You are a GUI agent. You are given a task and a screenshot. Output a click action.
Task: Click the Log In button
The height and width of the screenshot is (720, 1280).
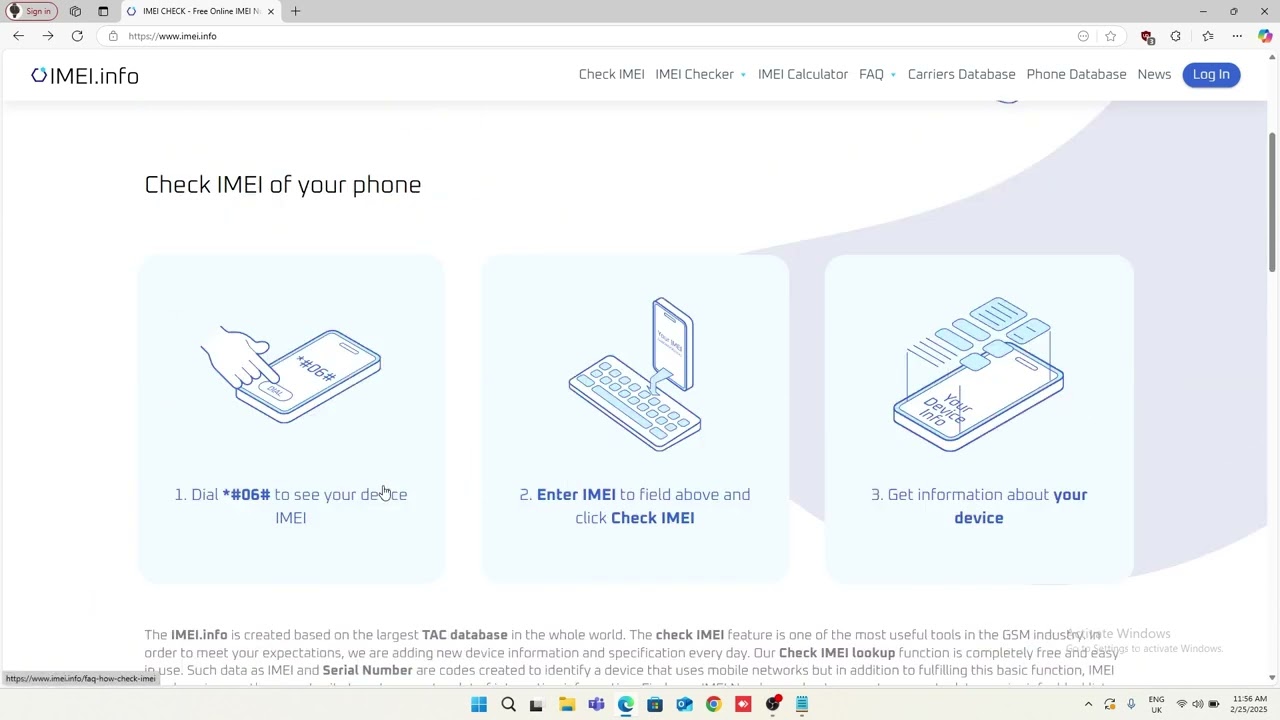1211,75
